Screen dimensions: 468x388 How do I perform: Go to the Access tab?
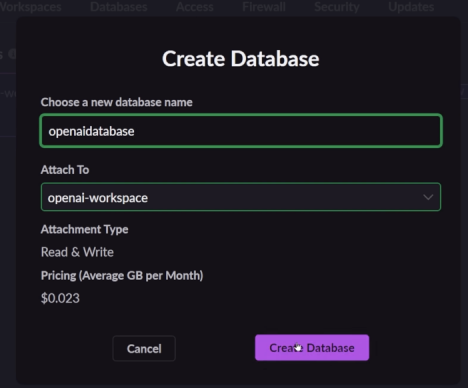[x=195, y=7]
